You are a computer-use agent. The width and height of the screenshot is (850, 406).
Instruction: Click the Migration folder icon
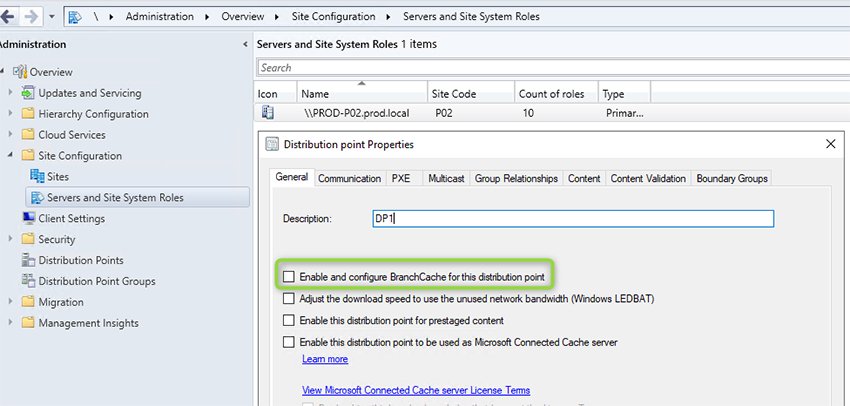28,302
